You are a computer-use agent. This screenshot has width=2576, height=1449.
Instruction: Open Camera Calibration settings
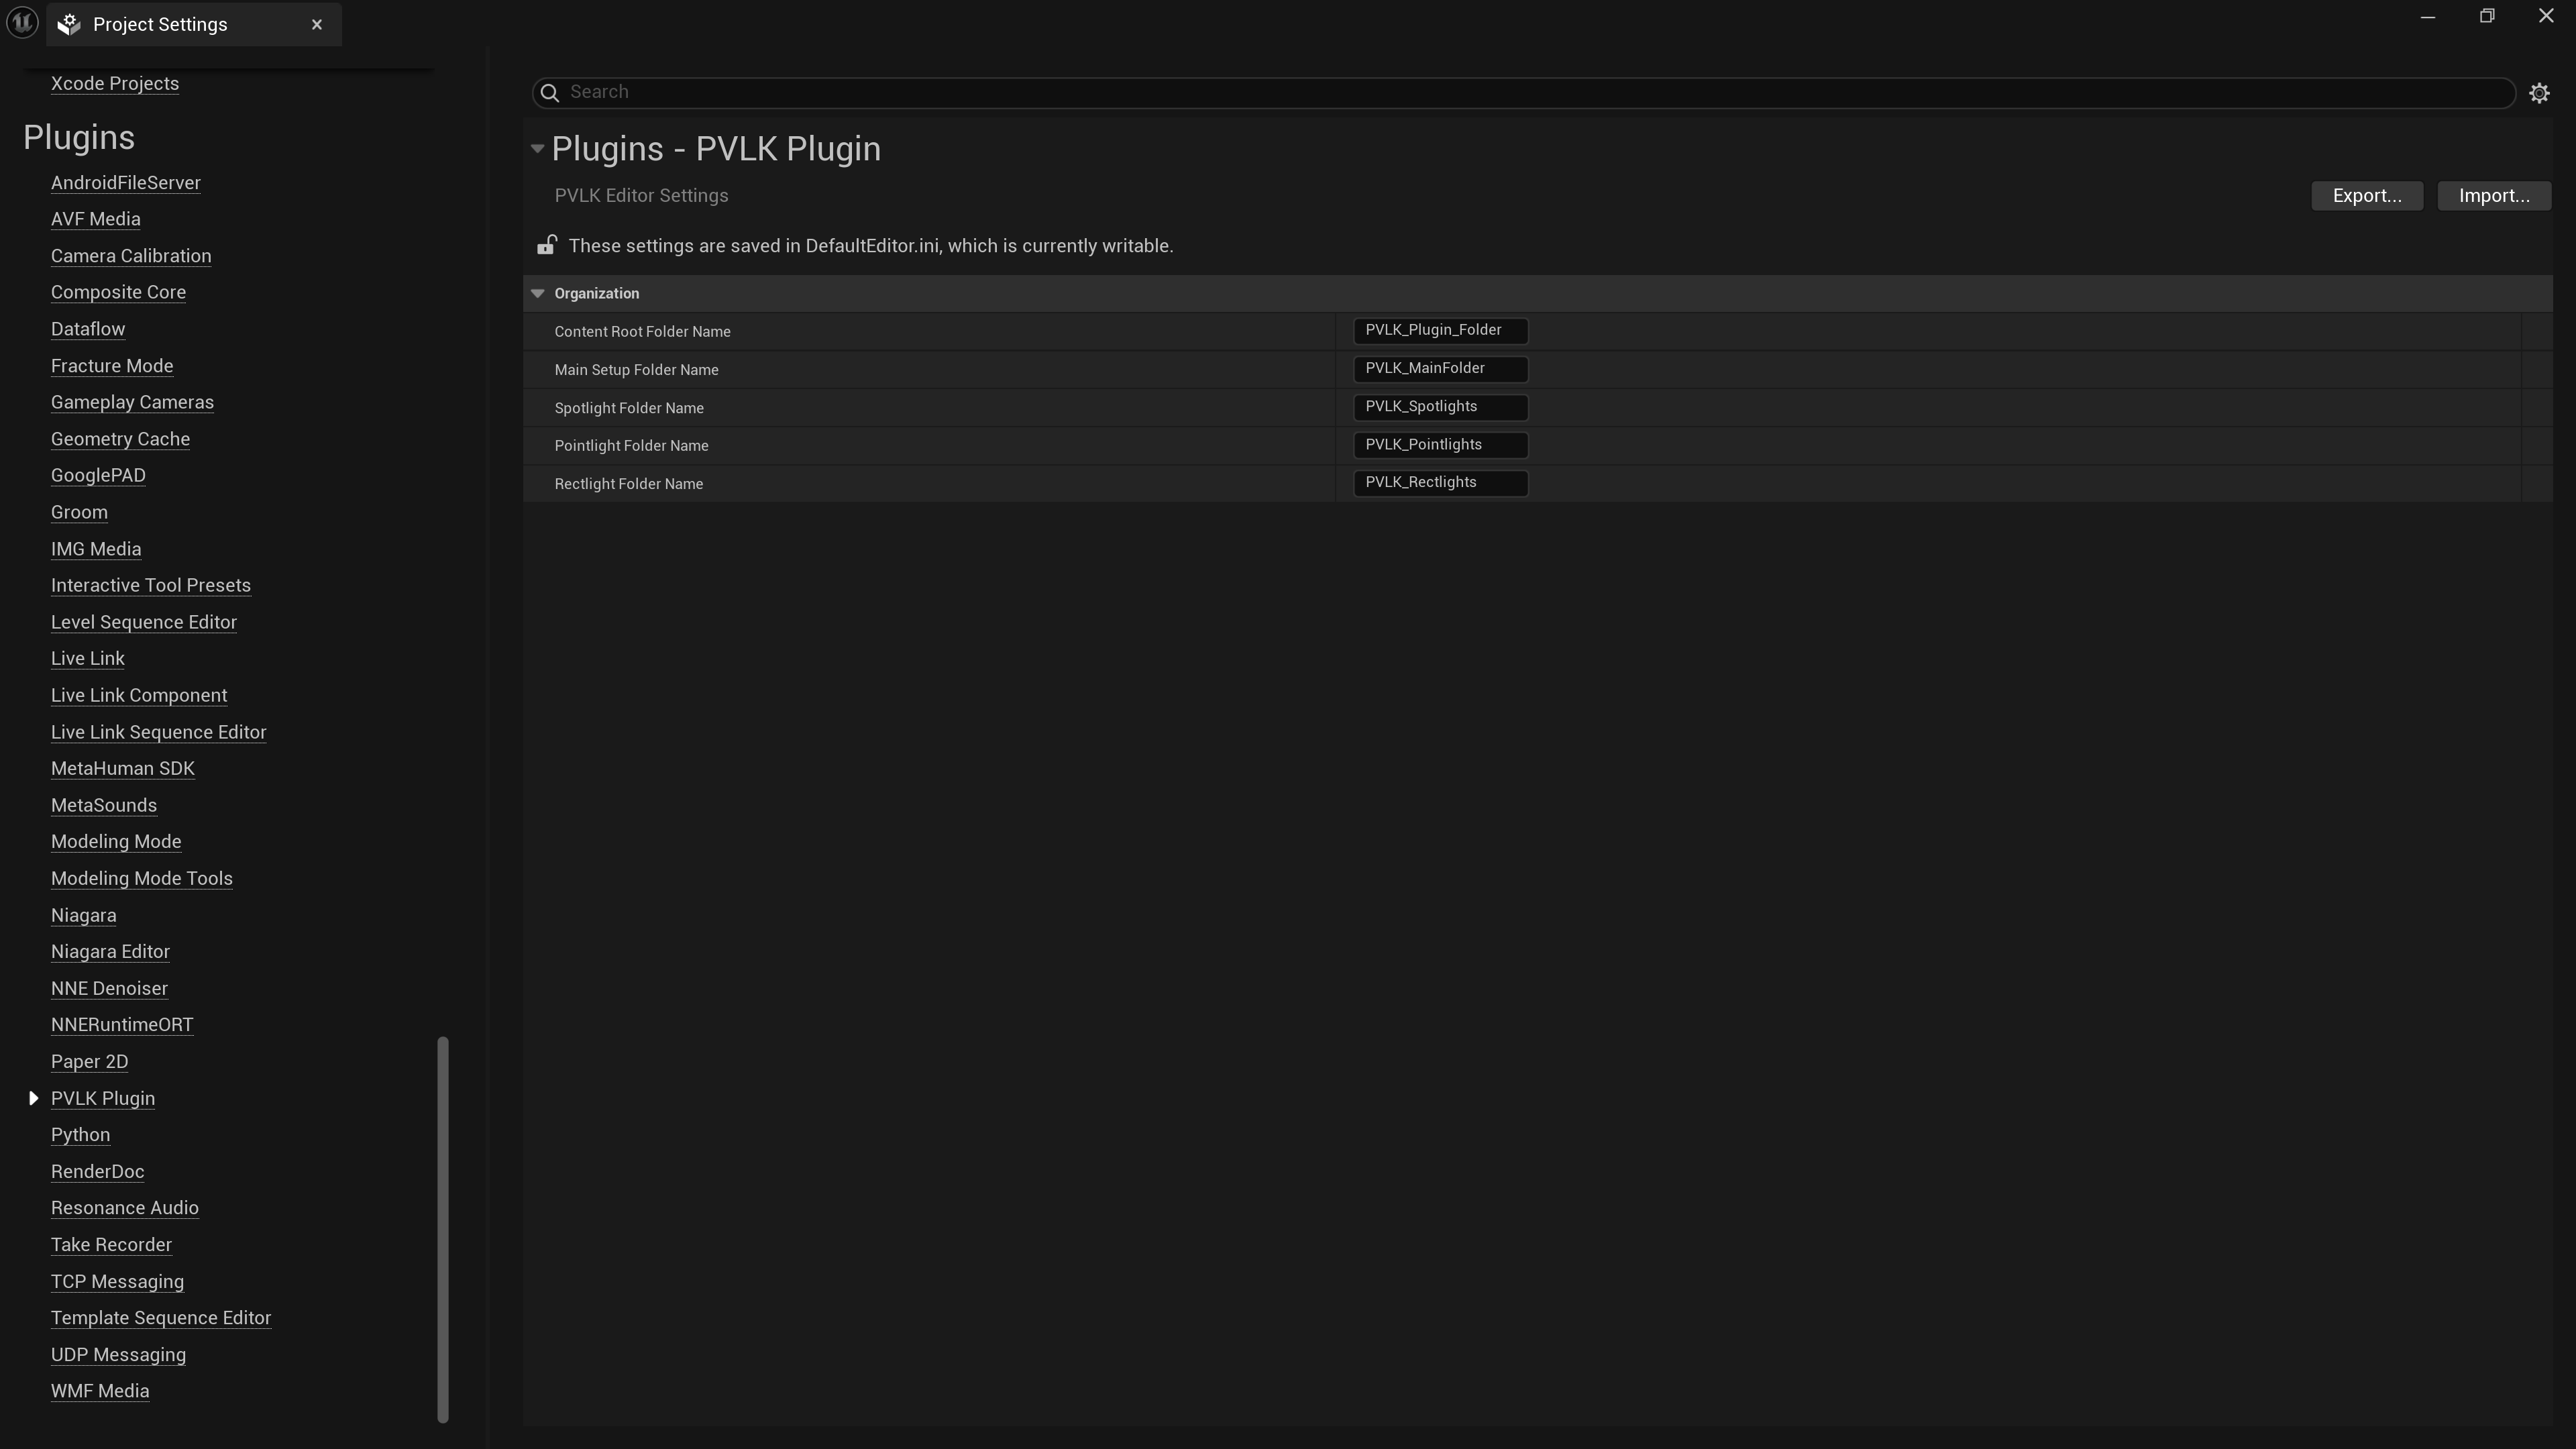(131, 256)
